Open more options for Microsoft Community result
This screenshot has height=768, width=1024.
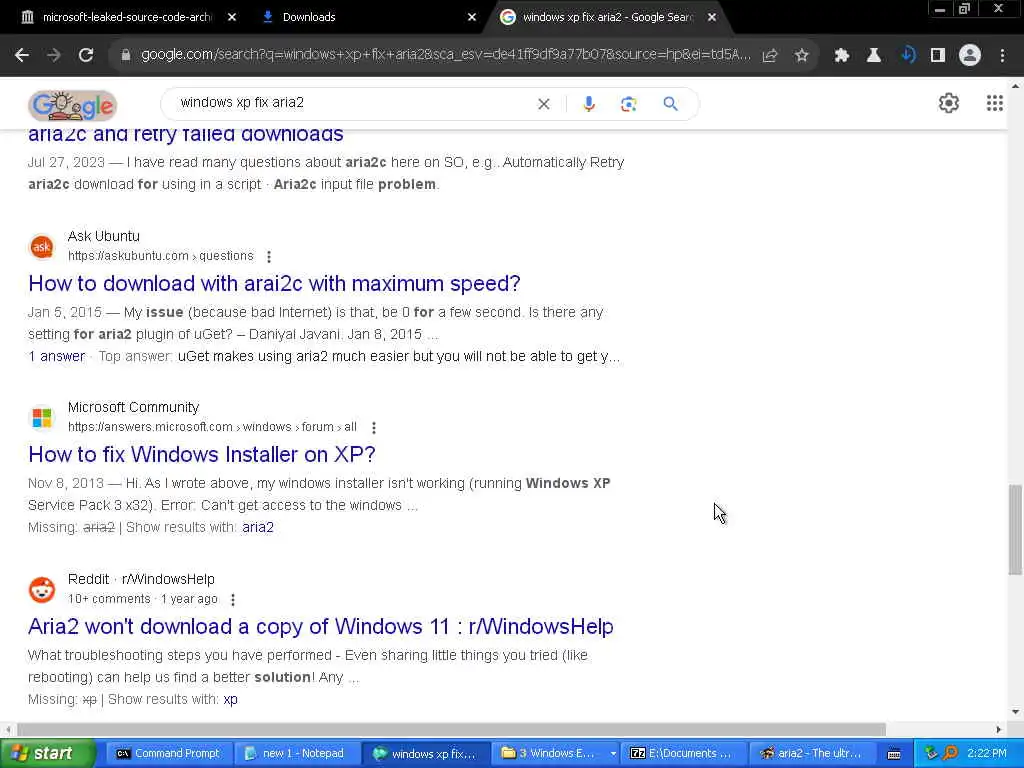point(374,428)
